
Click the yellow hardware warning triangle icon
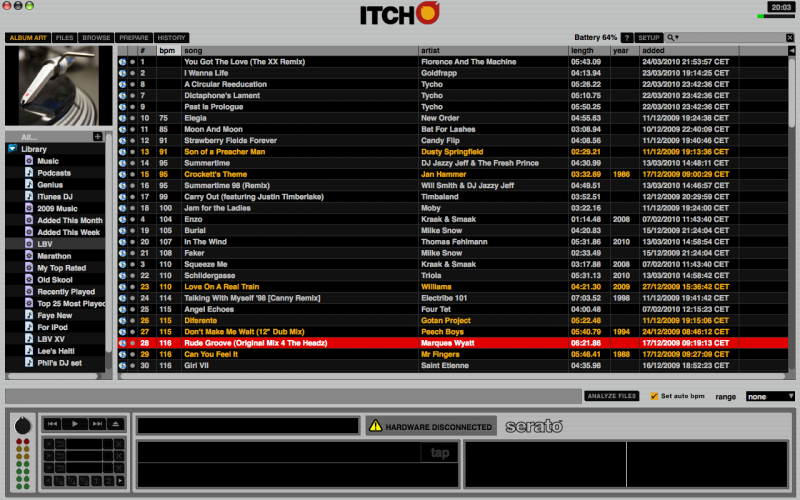coord(376,426)
